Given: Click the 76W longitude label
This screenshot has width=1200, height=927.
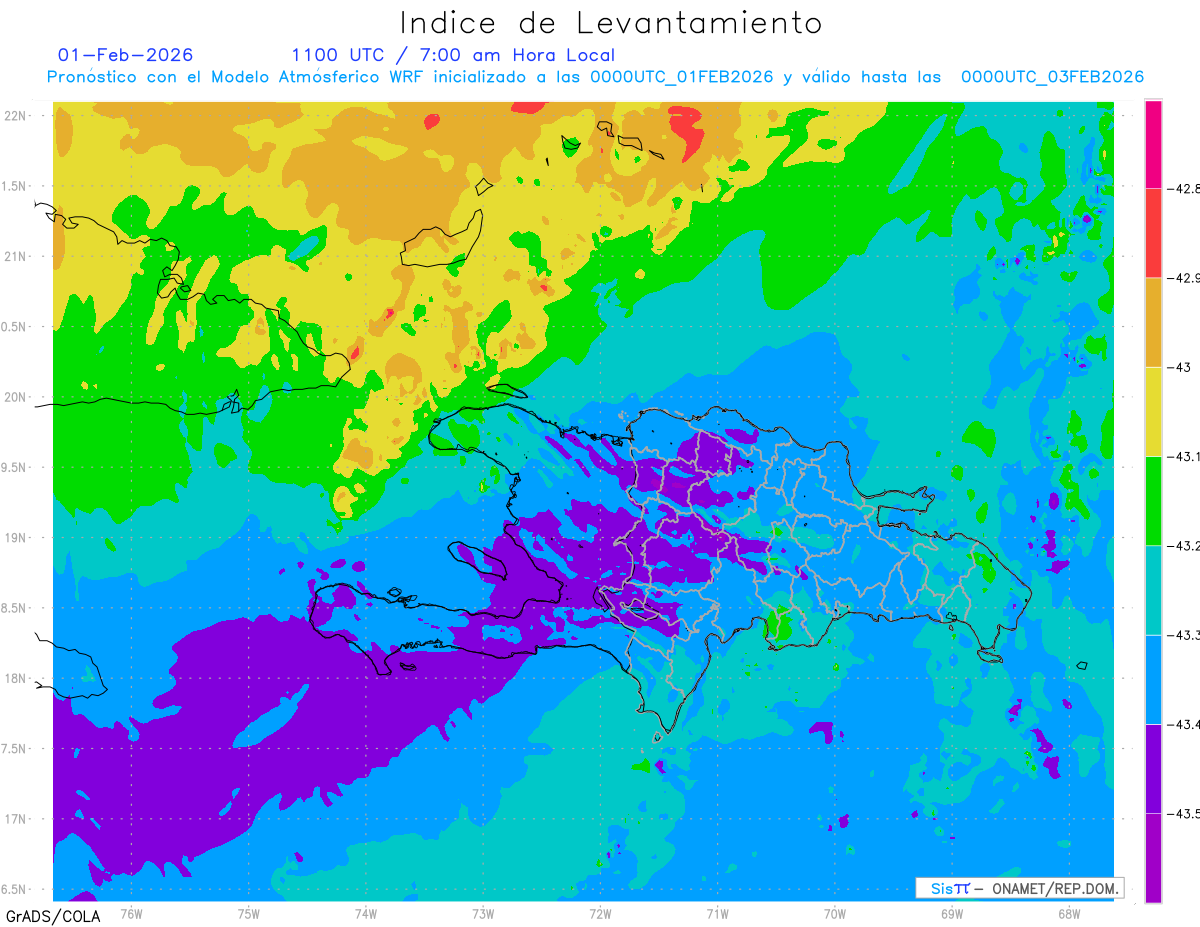Looking at the screenshot, I should point(131,913).
